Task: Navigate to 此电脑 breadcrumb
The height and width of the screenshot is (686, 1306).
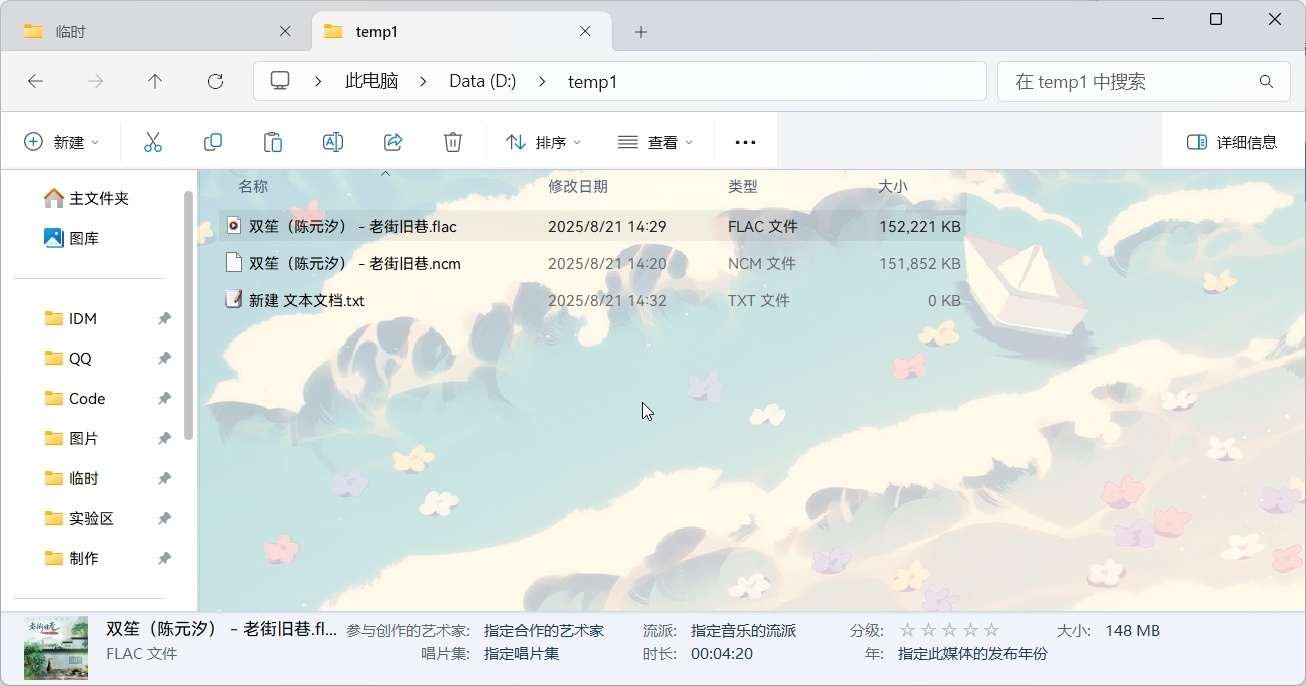Action: 371,82
